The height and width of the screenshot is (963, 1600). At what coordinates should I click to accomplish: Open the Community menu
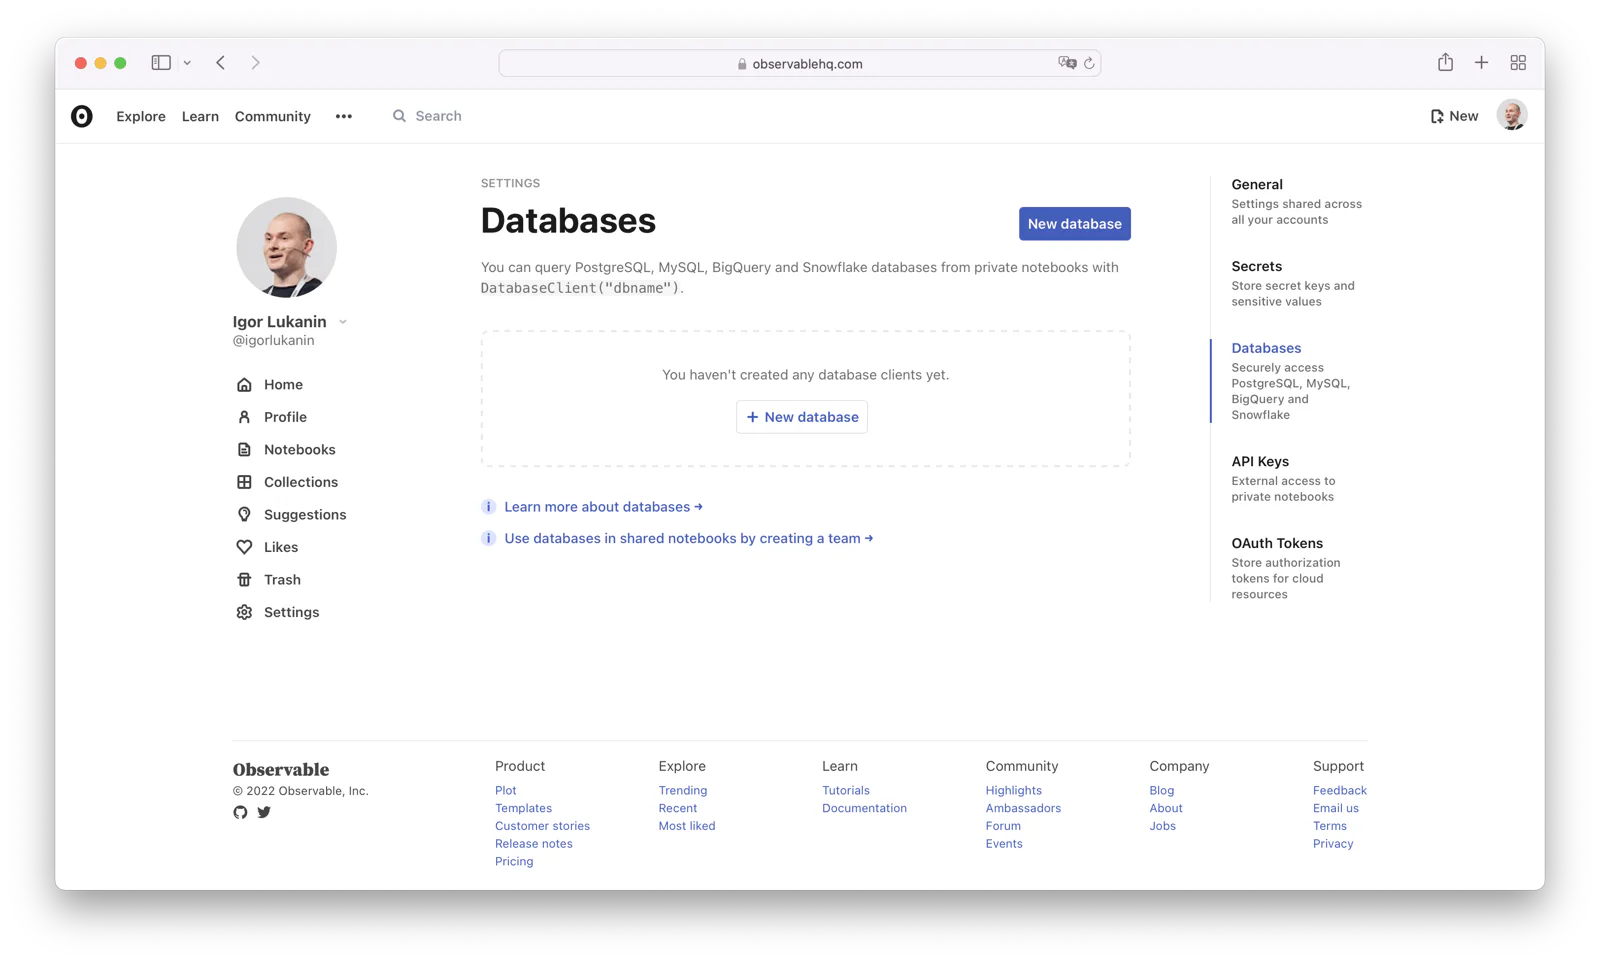(x=273, y=116)
